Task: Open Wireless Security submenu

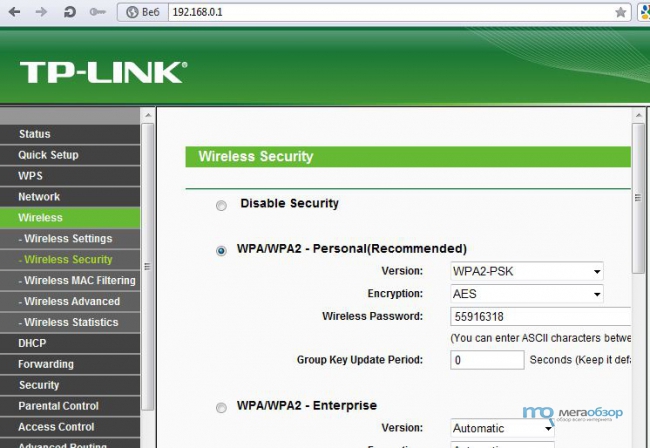Action: point(70,259)
